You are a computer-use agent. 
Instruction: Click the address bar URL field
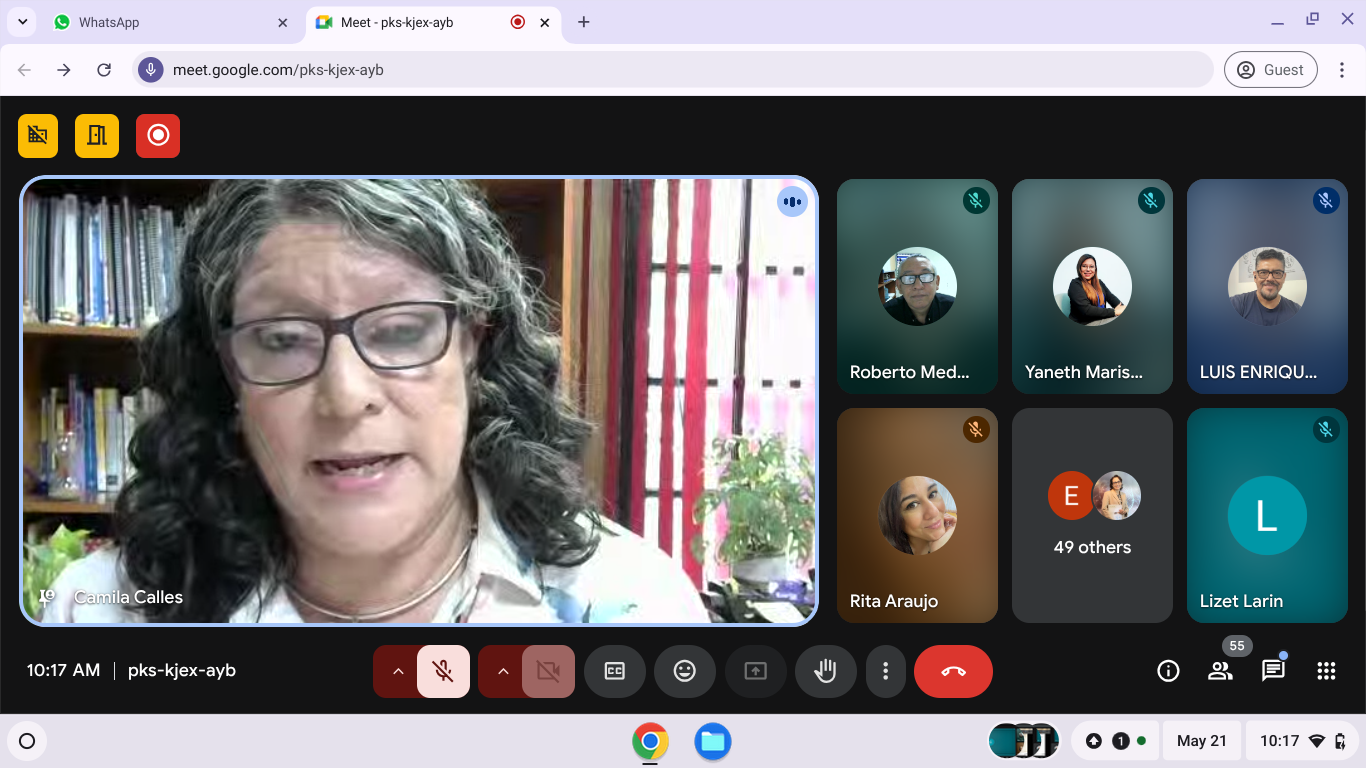[672, 70]
